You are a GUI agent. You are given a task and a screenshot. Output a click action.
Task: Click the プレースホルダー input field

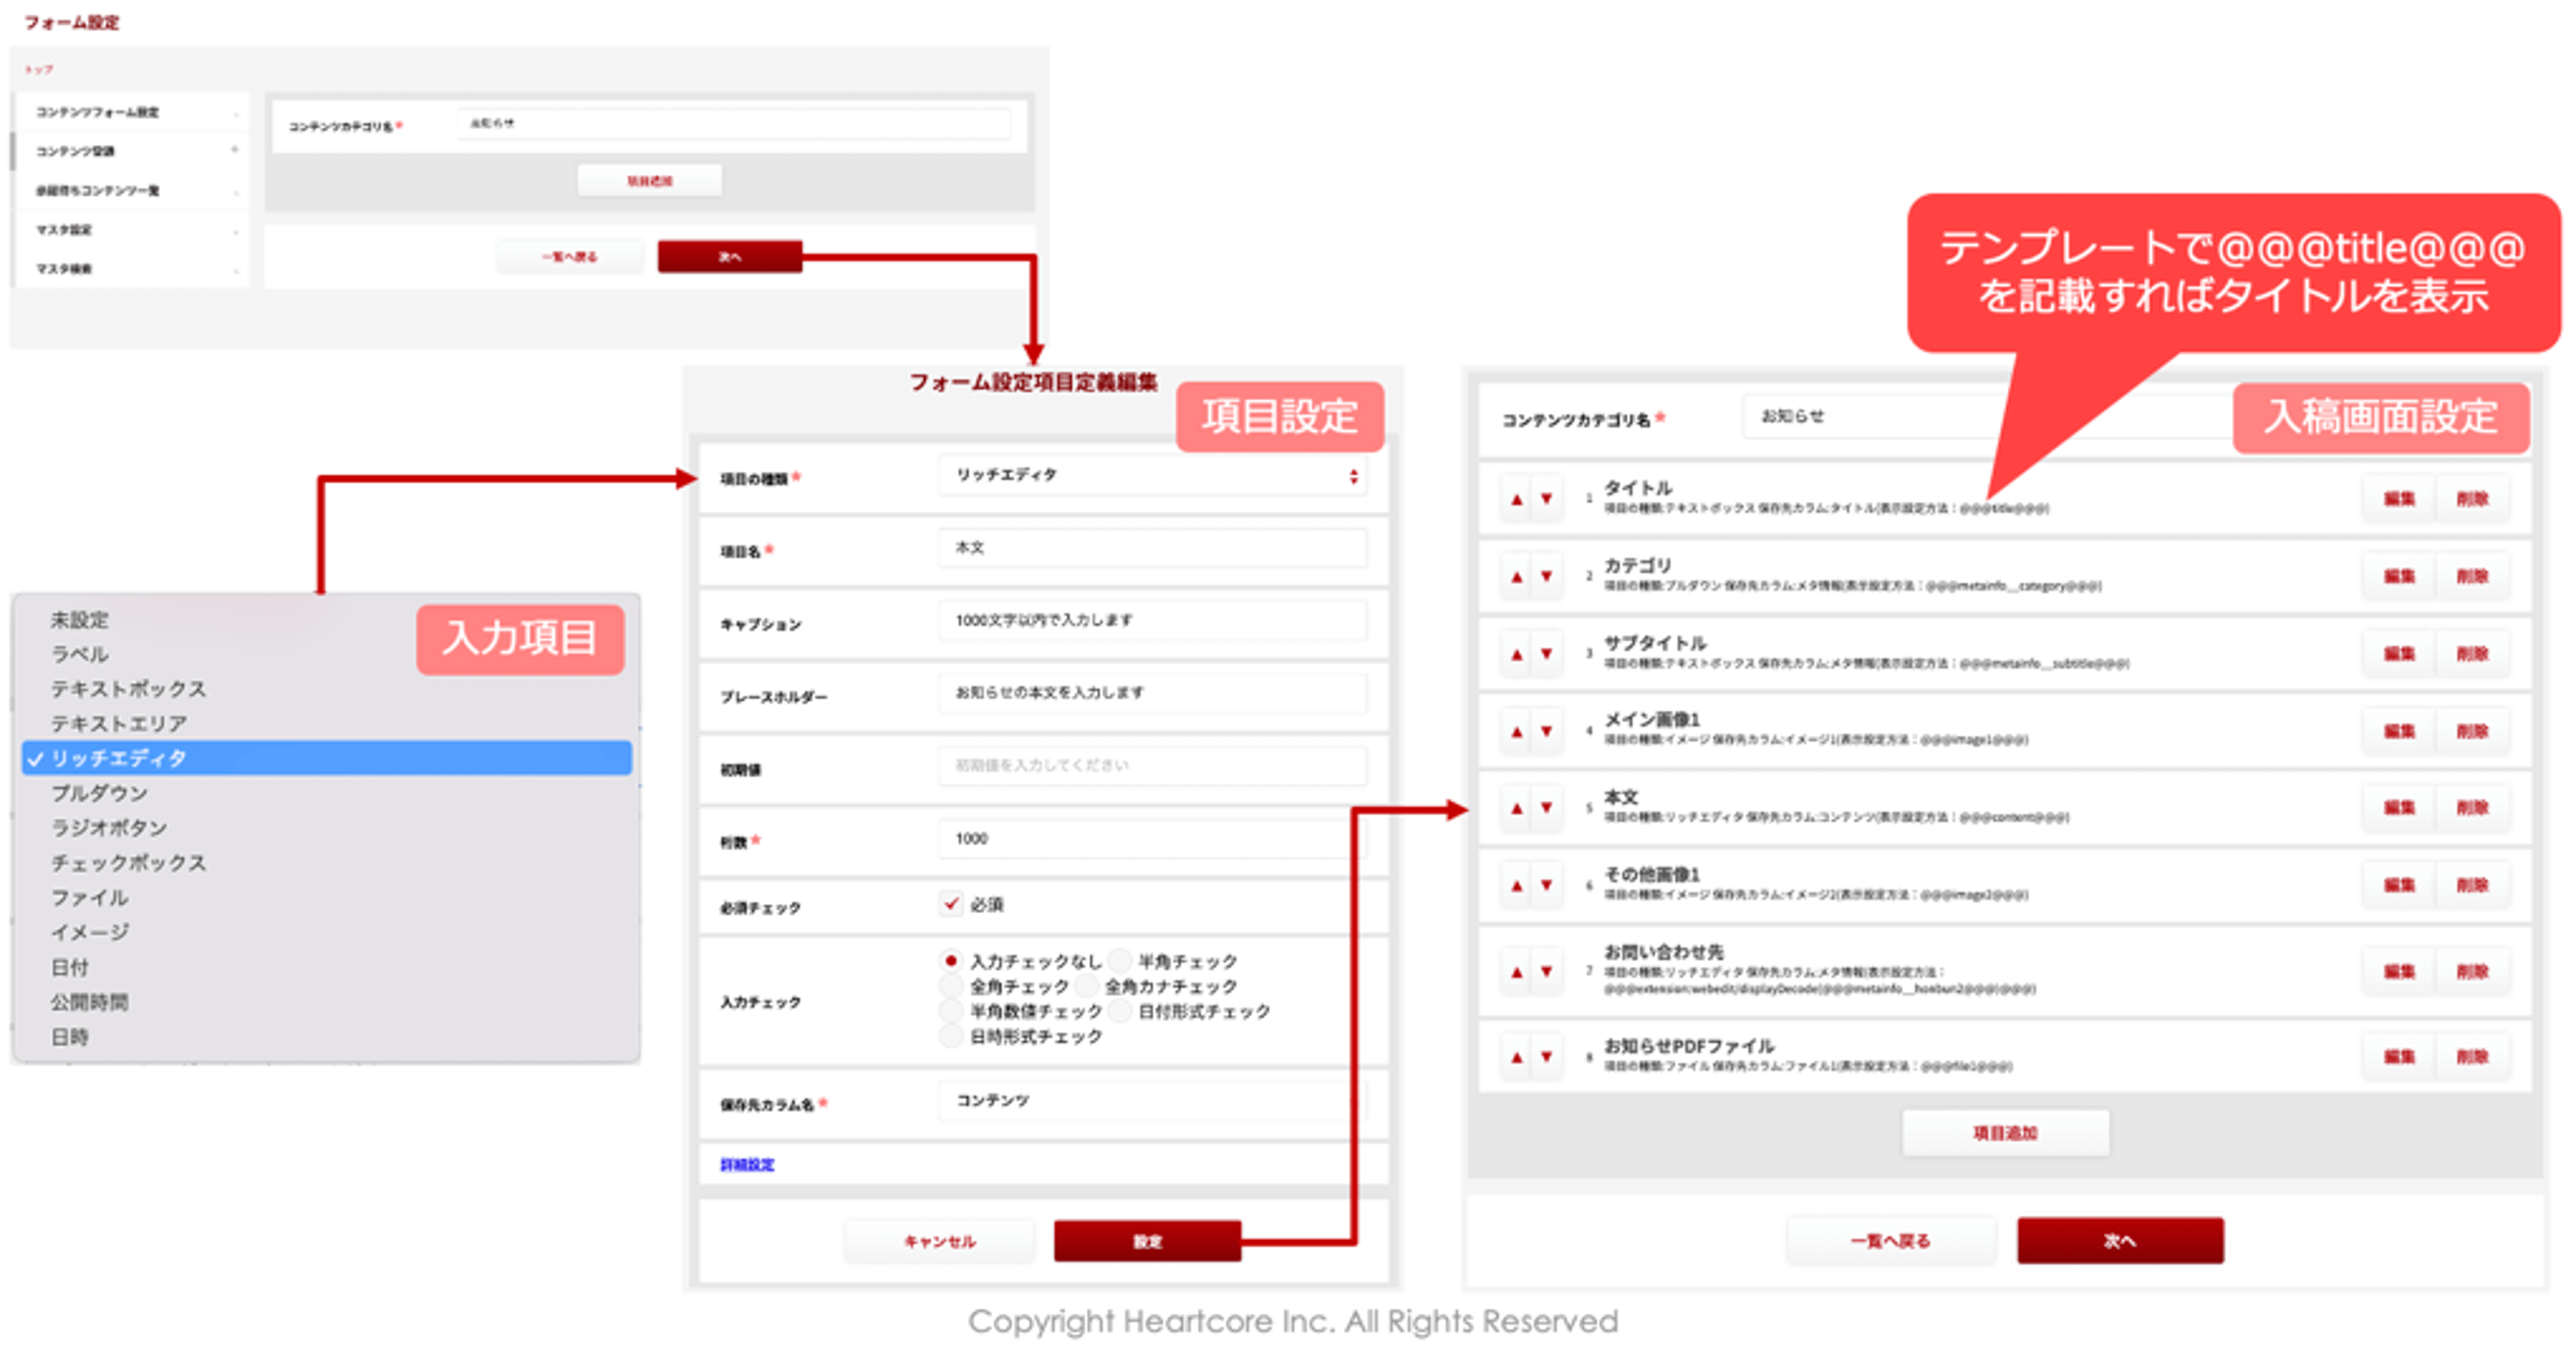point(1152,693)
